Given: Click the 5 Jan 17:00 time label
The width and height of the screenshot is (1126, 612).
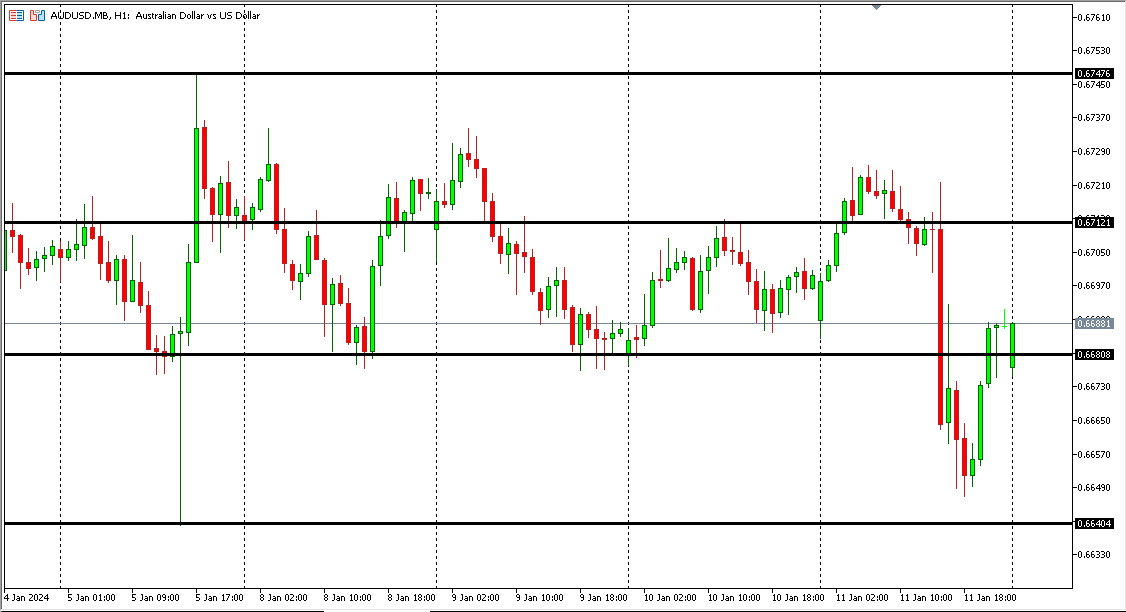Looking at the screenshot, I should 219,598.
